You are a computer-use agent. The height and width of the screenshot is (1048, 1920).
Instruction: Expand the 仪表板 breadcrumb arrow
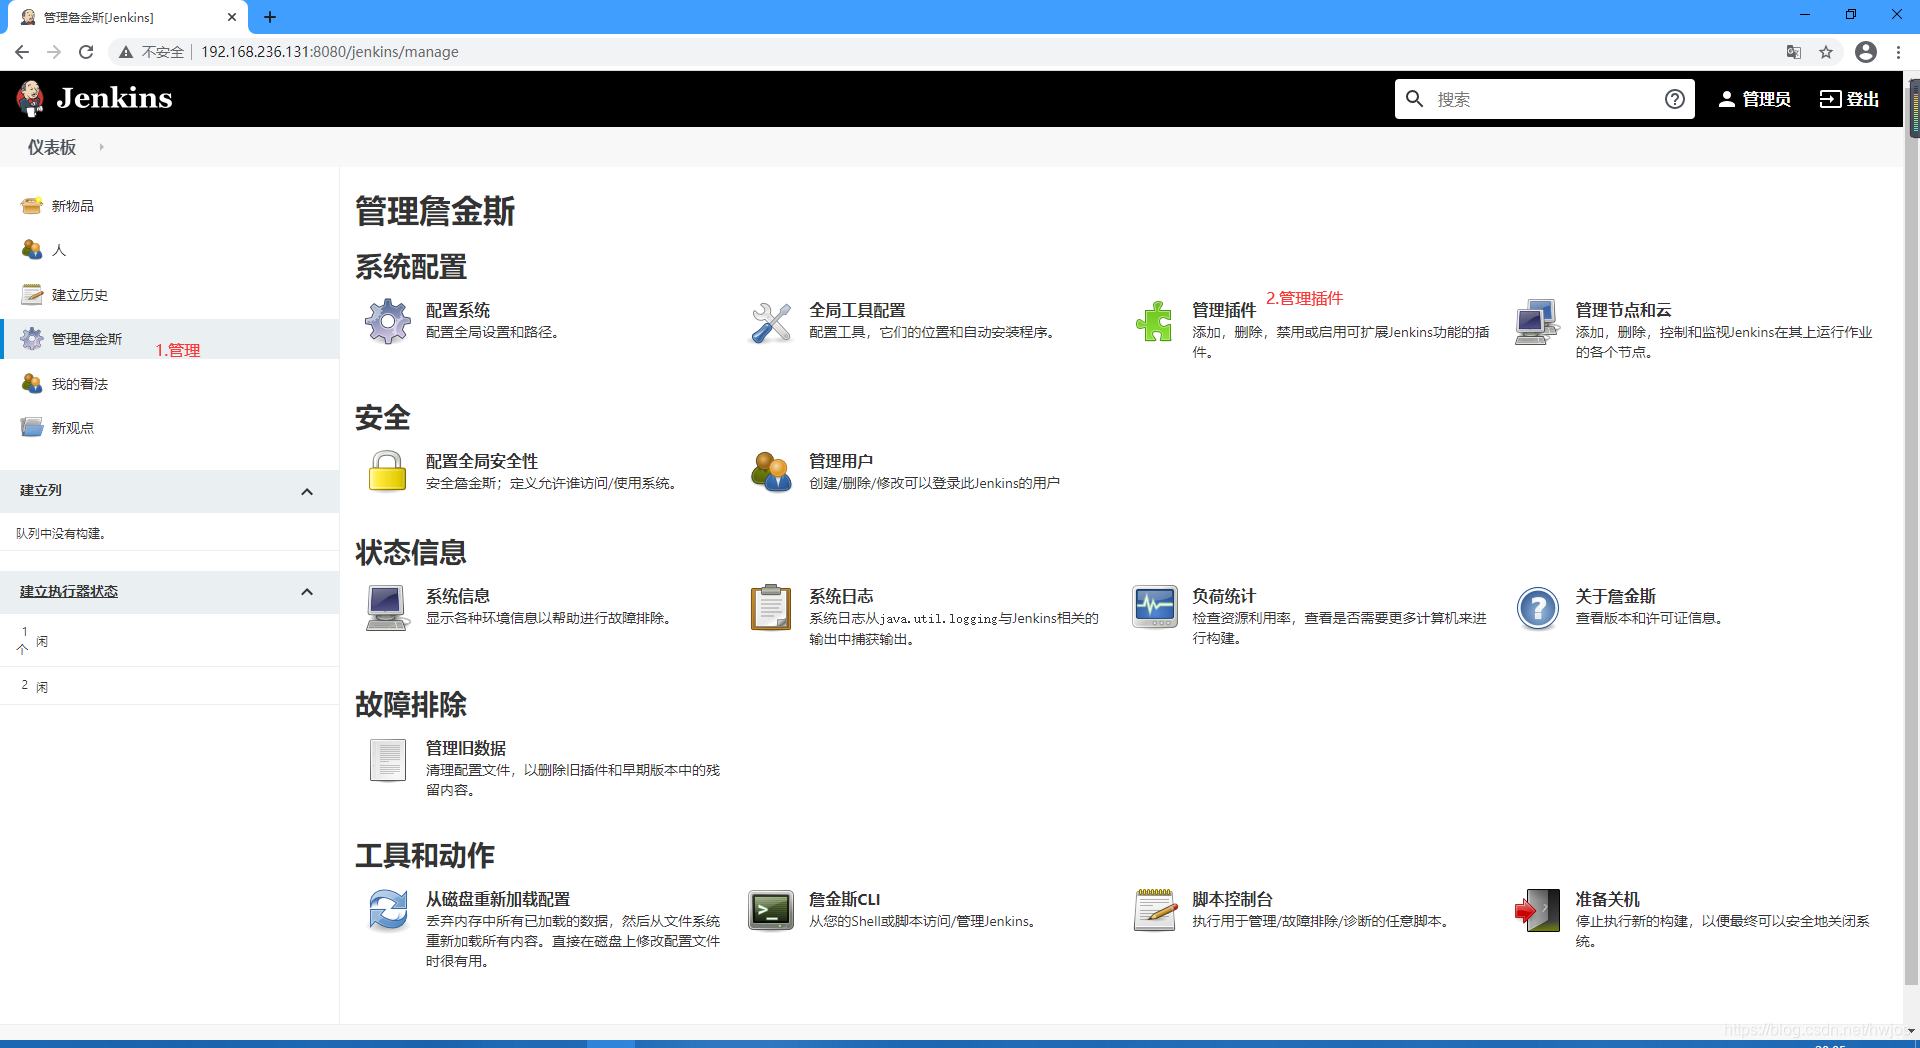pos(101,146)
